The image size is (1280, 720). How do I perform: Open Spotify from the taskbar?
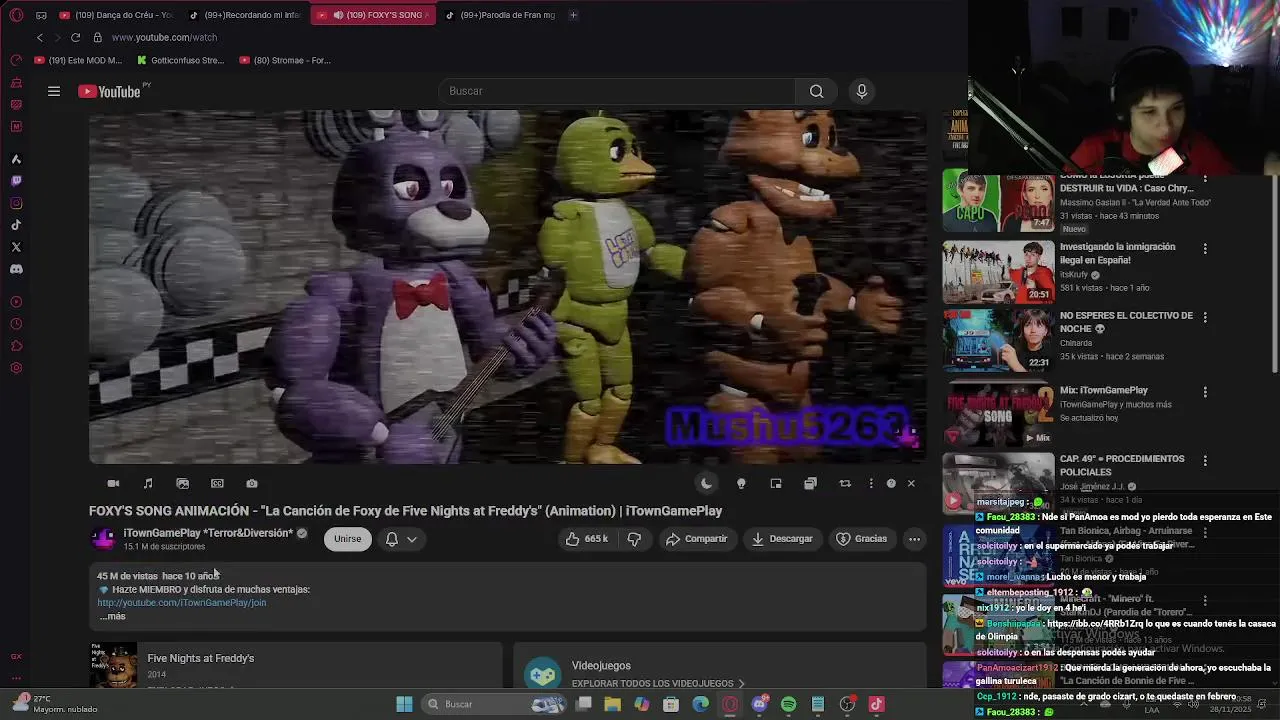pos(788,704)
